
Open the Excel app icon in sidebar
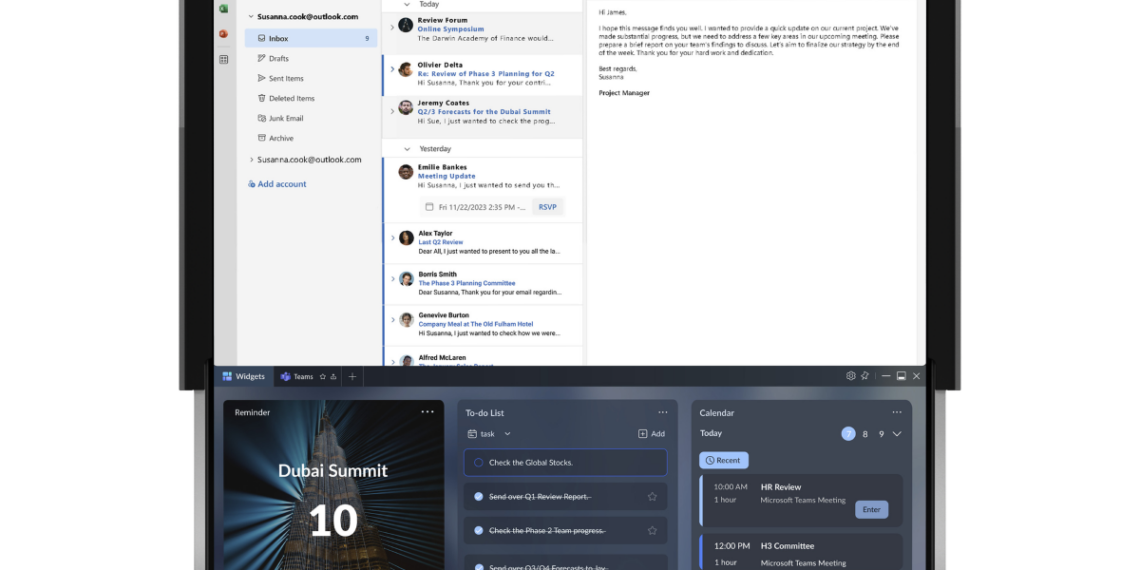[223, 8]
